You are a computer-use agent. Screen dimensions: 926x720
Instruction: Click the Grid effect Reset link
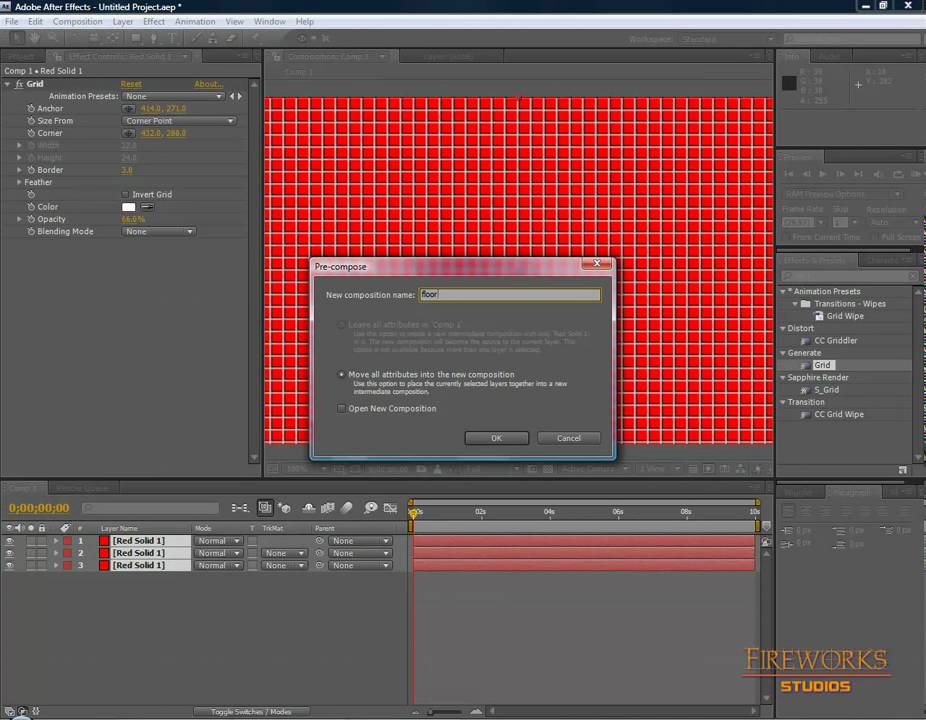131,84
